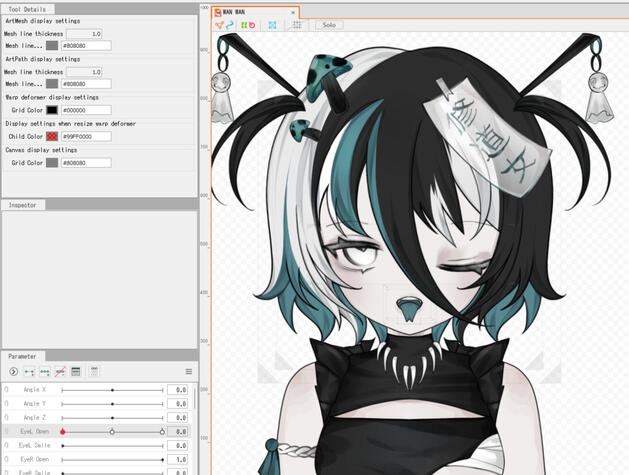Click 'Canvas display settings' heading

coord(41,150)
